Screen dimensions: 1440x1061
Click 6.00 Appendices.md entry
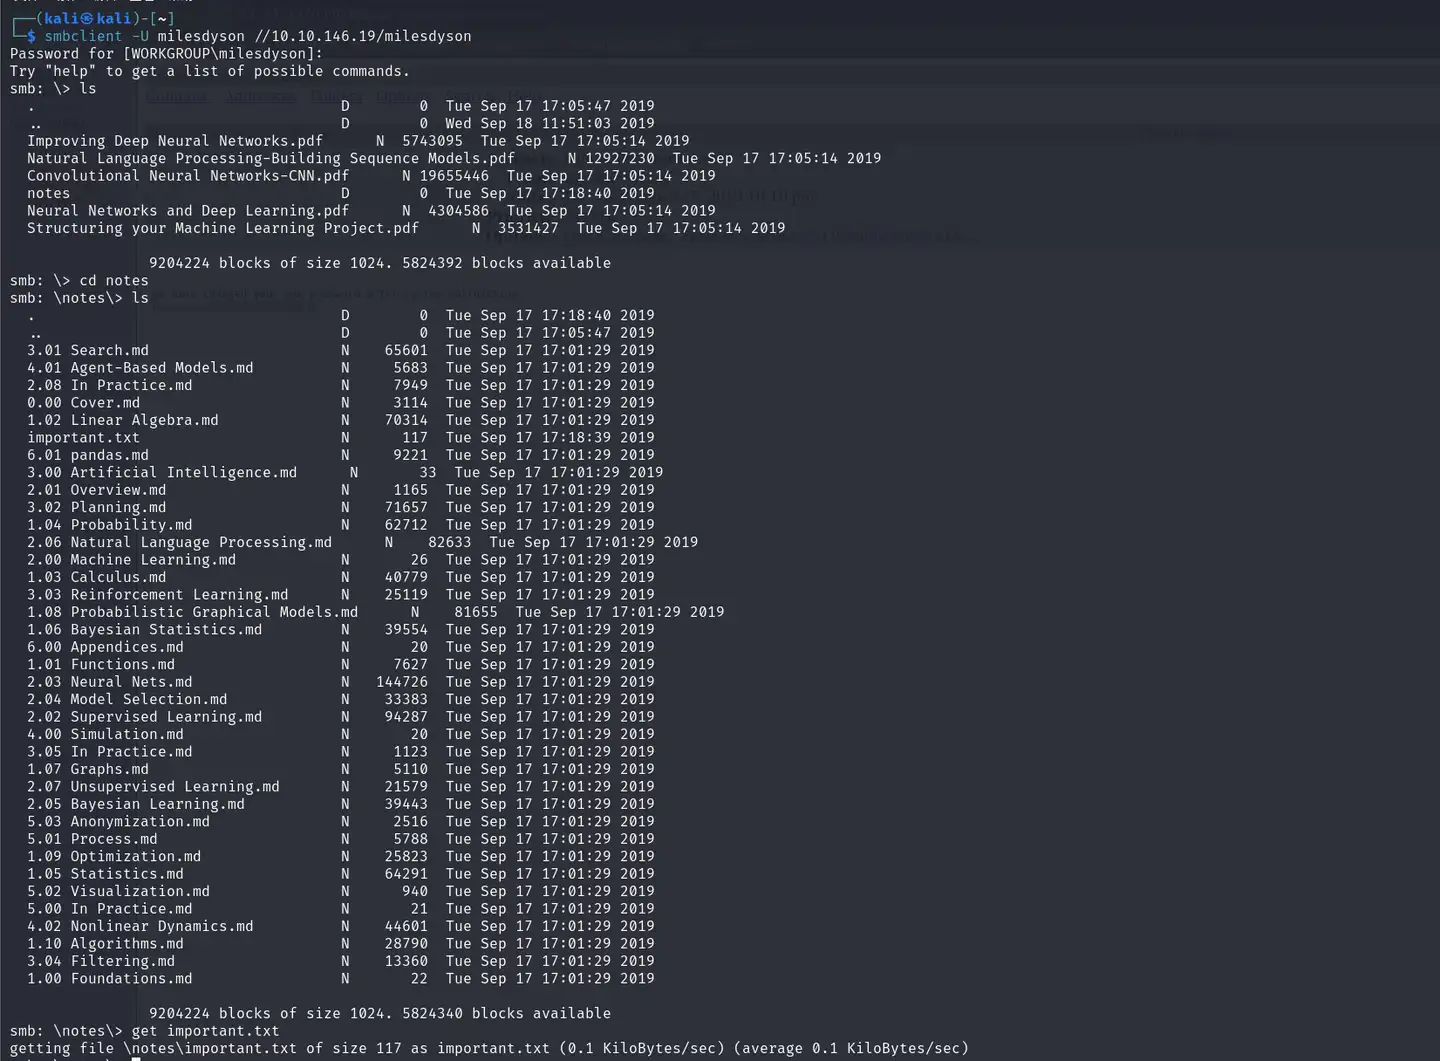point(105,647)
